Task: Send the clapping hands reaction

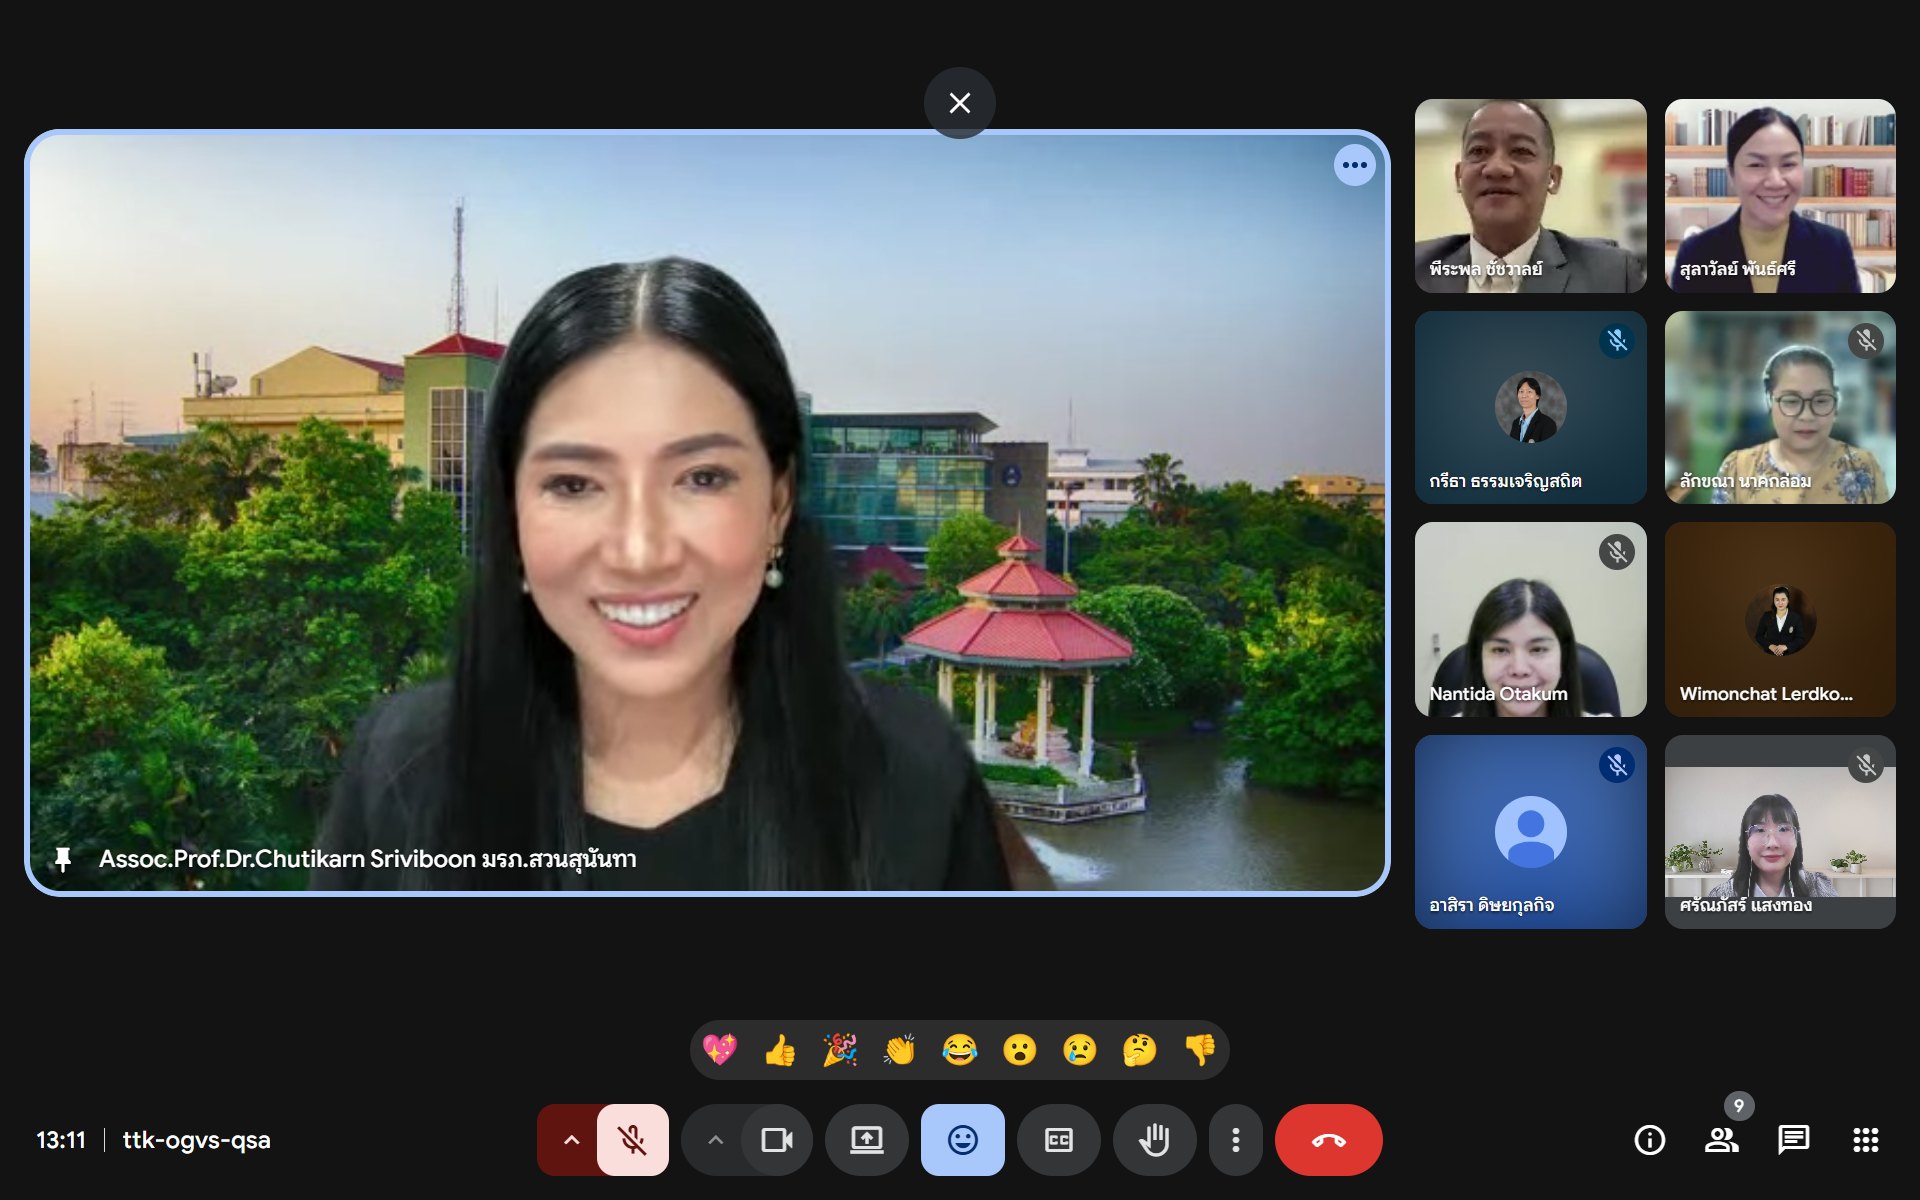Action: [x=899, y=1050]
